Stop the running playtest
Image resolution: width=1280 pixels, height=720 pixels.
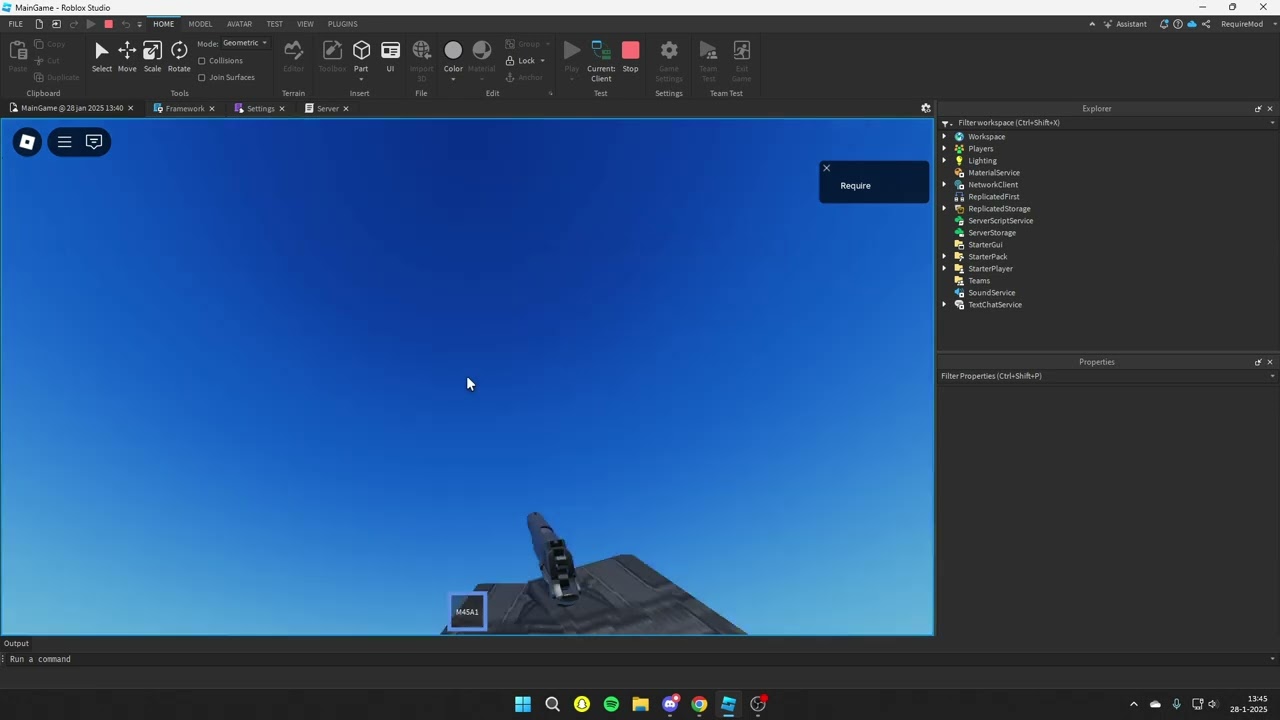coord(630,57)
